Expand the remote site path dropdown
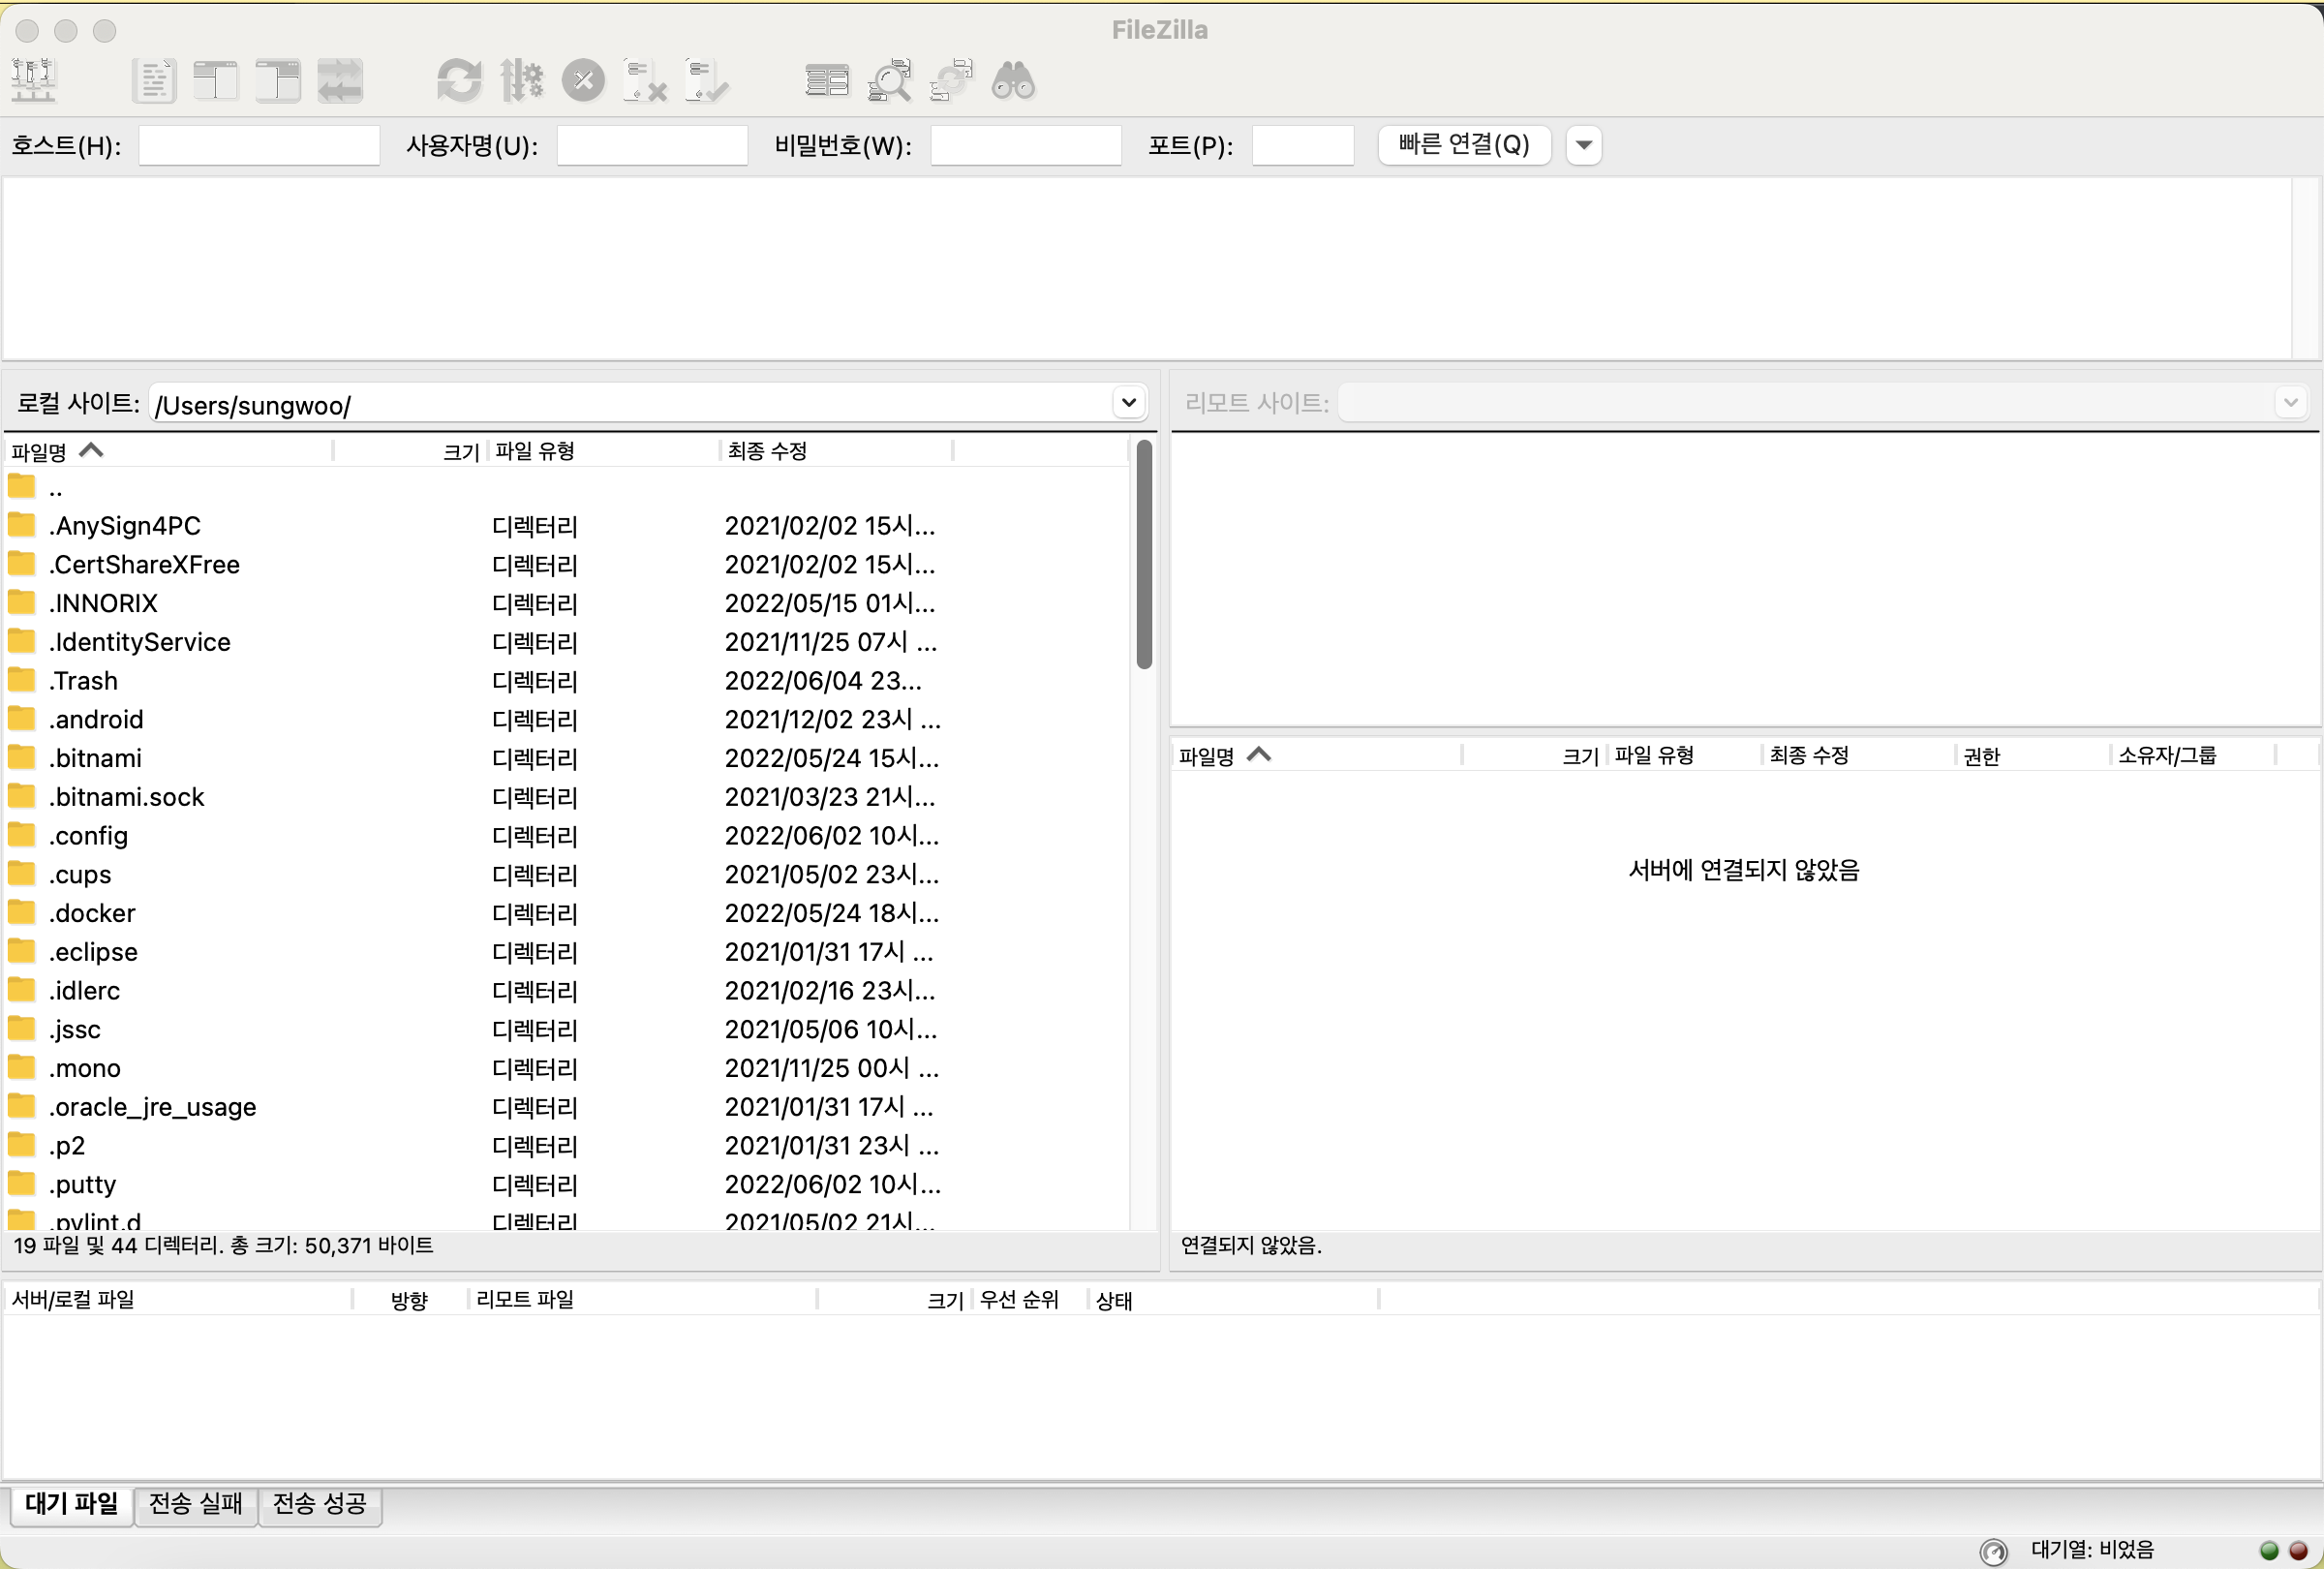 pos(2290,403)
